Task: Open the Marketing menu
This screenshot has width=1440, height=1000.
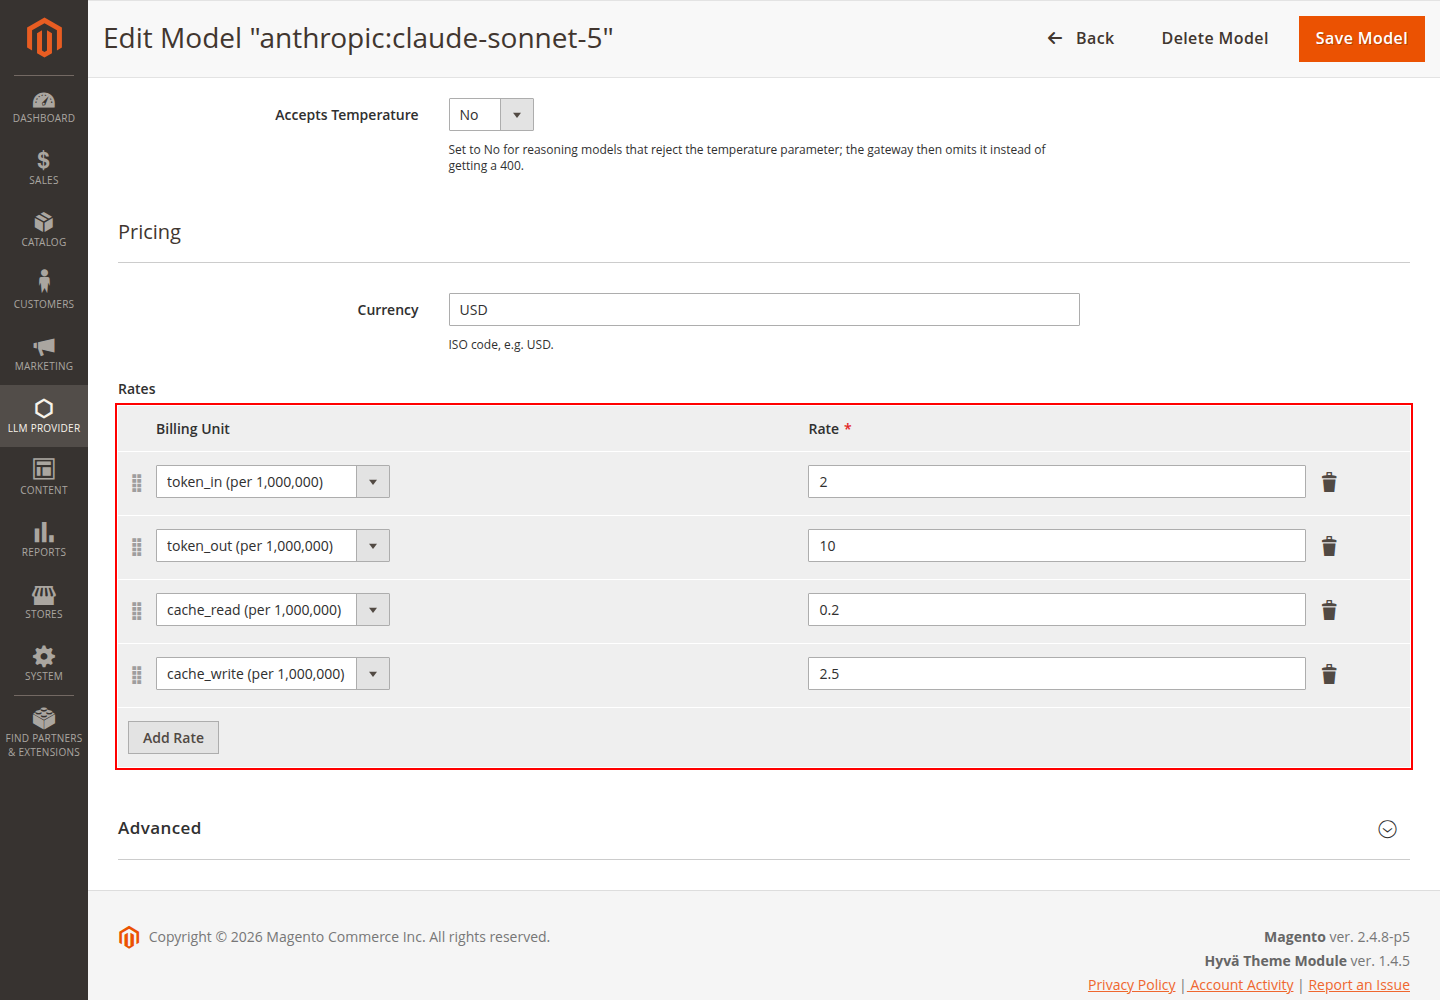Action: 44,355
